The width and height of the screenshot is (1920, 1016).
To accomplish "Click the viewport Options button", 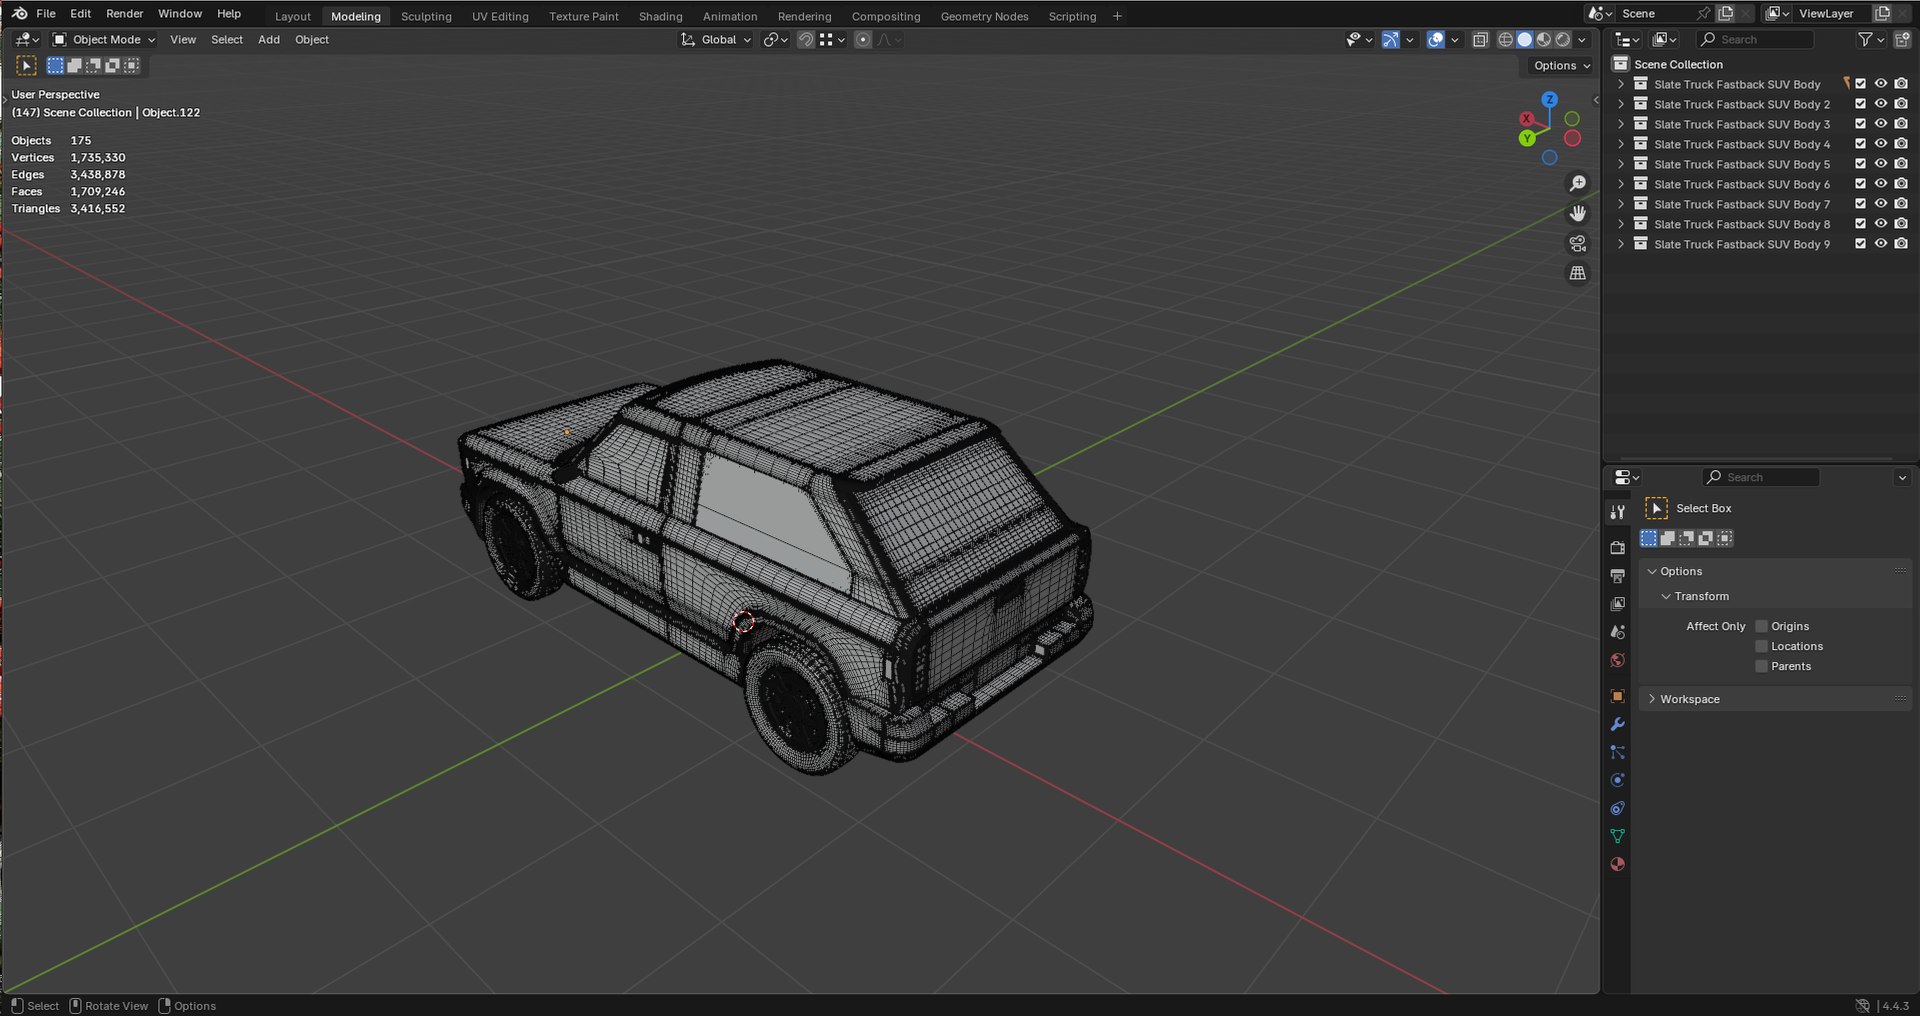I will [x=1562, y=66].
